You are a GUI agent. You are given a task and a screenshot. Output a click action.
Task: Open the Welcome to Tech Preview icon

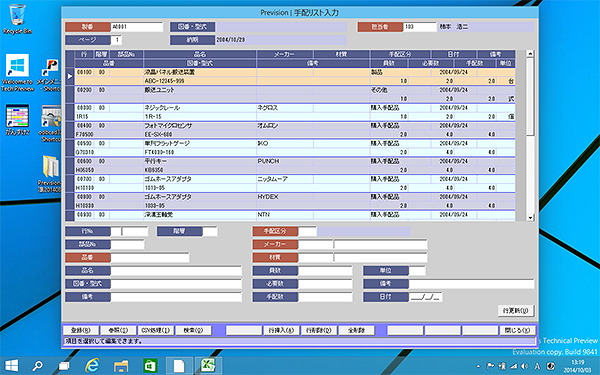pyautogui.click(x=17, y=73)
